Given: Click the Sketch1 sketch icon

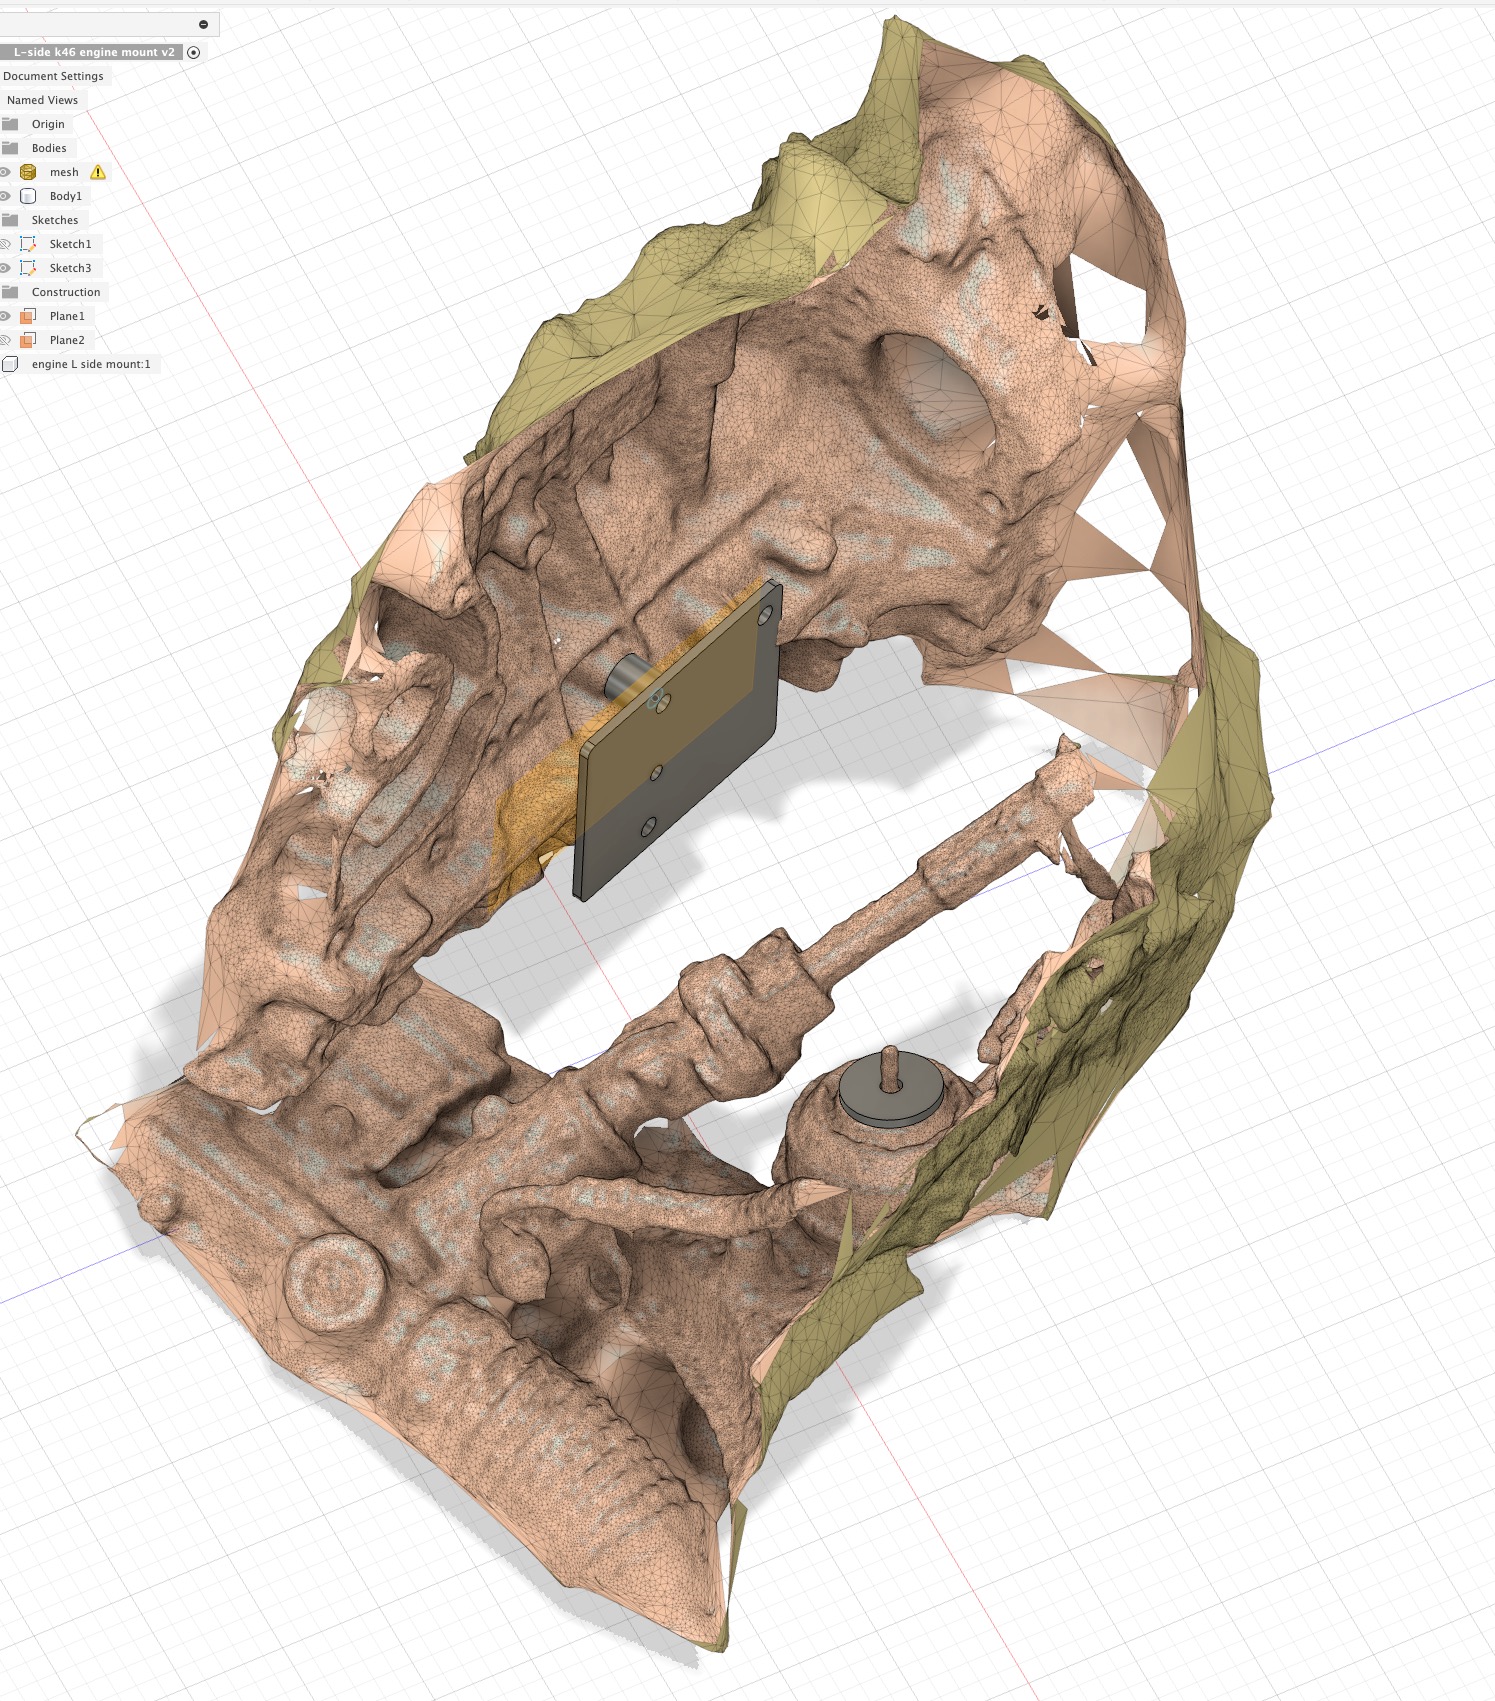Looking at the screenshot, I should pos(28,244).
